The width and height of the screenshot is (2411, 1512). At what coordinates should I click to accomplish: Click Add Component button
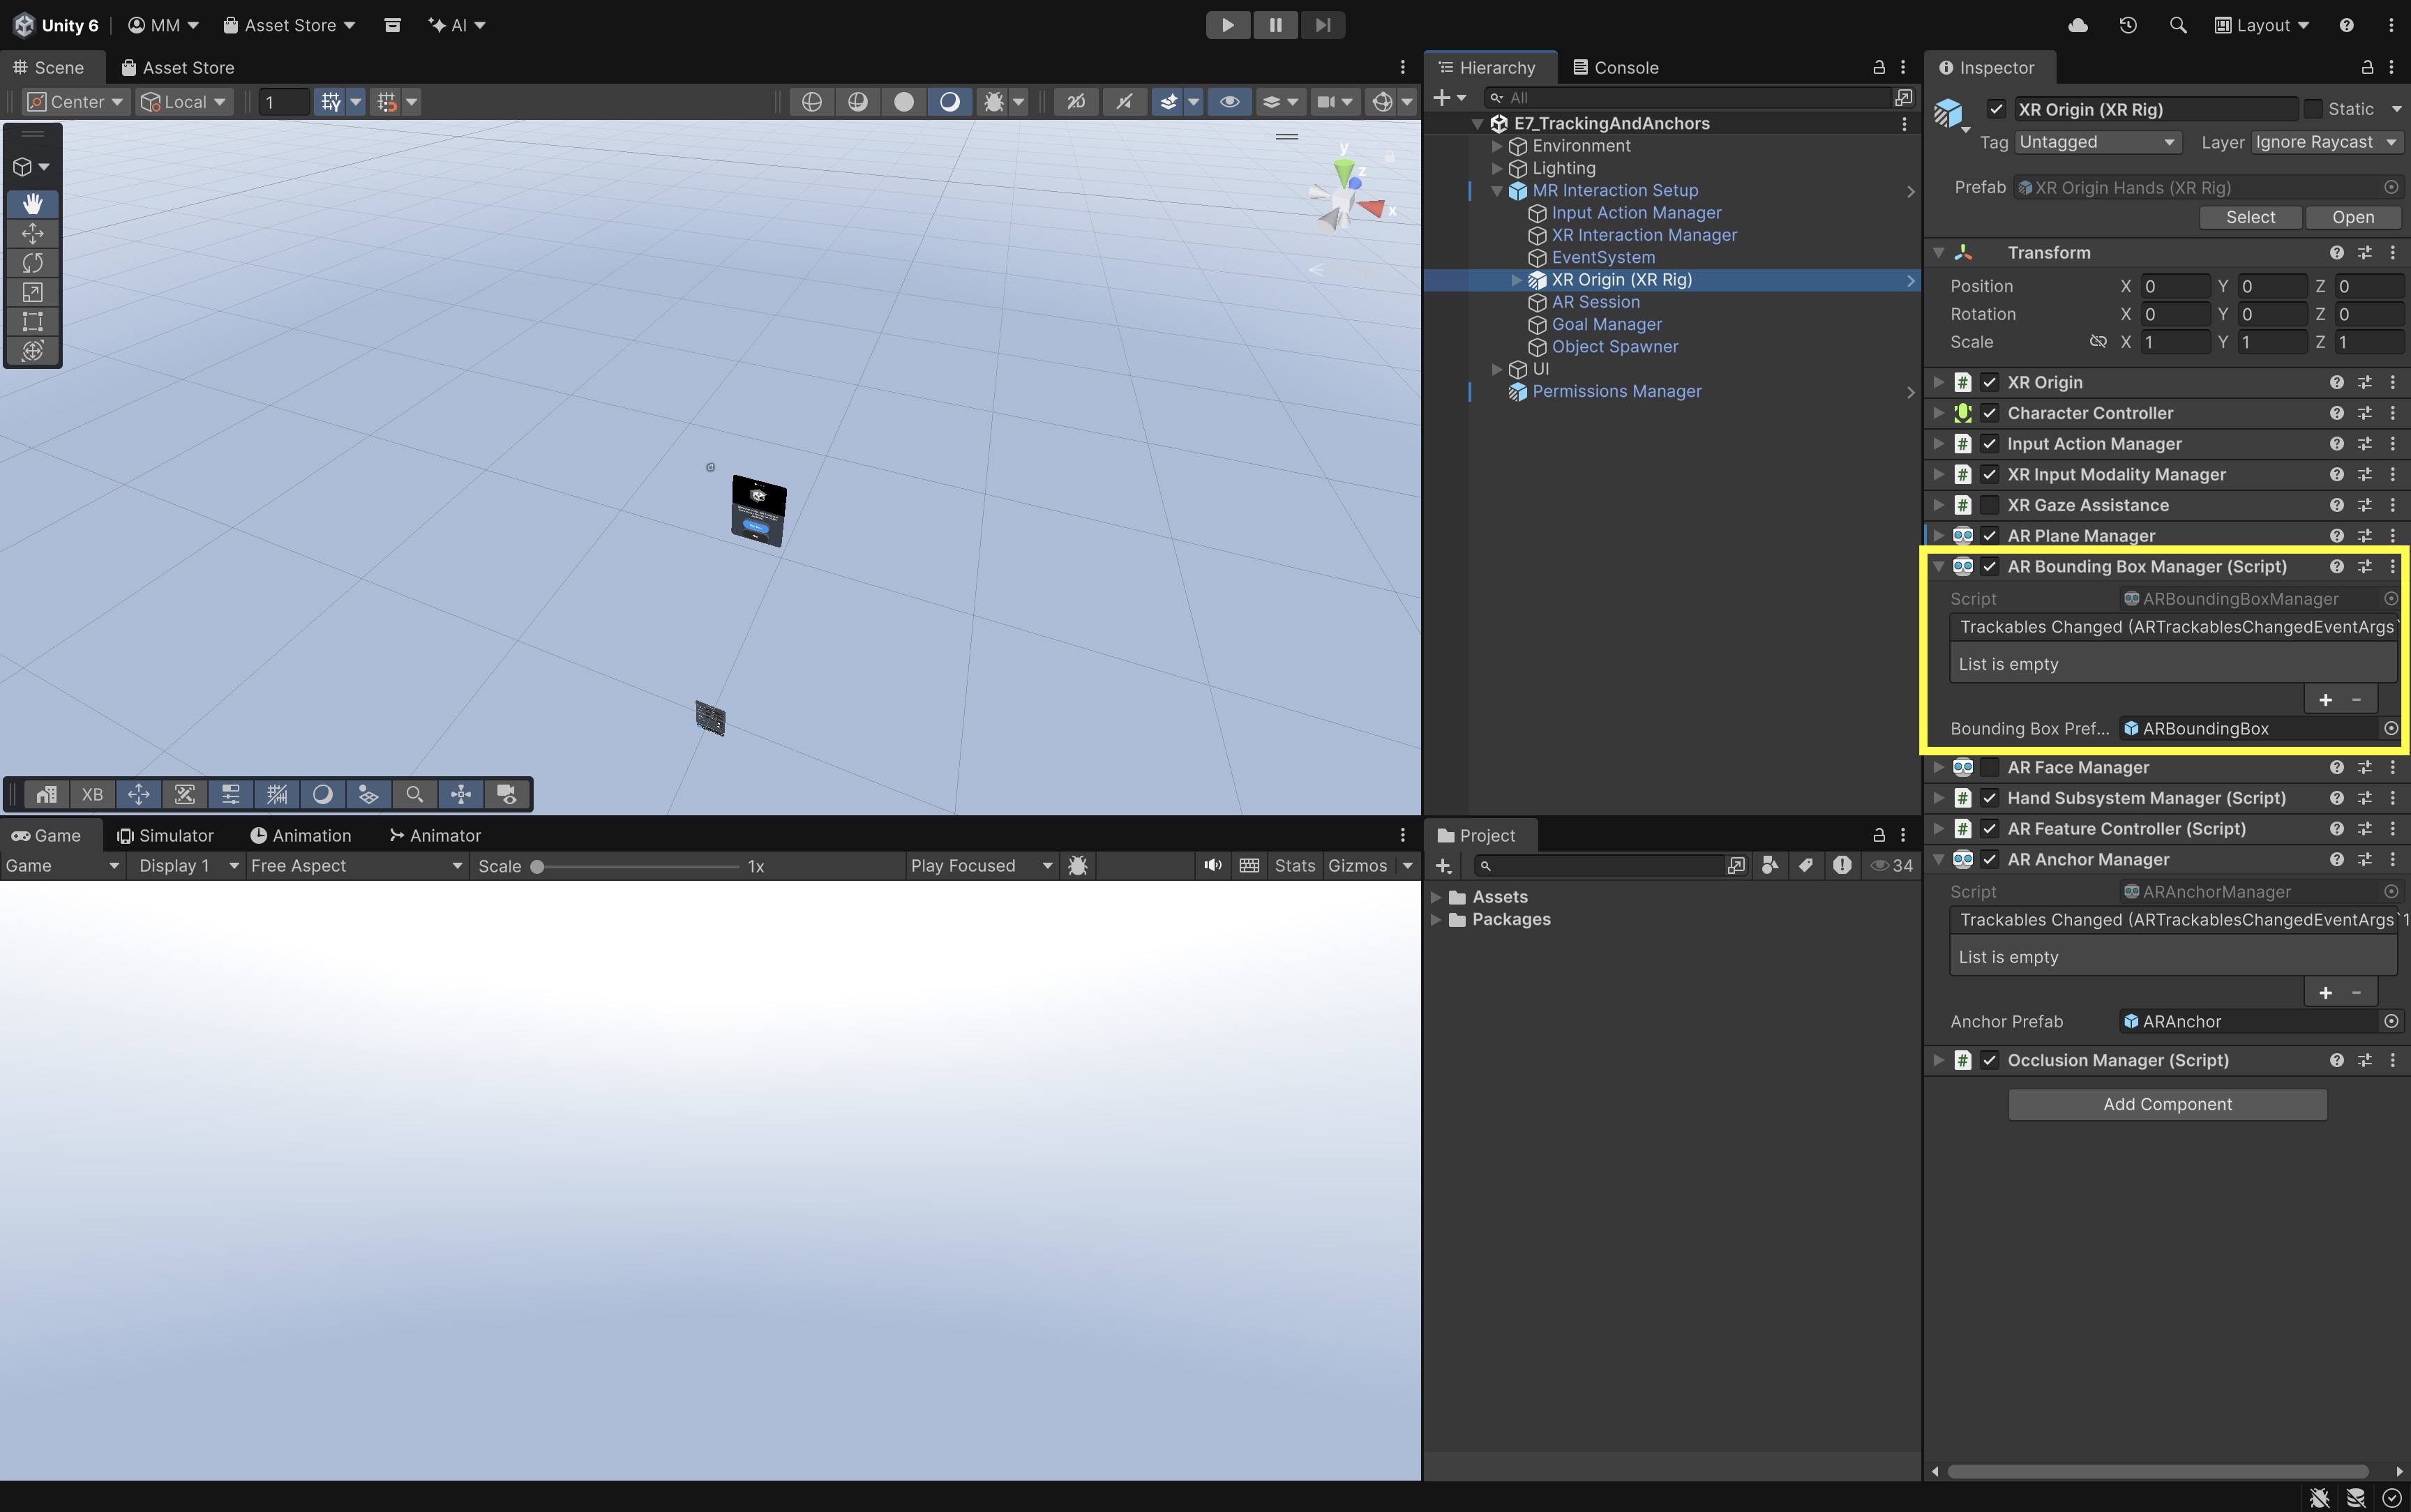tap(2167, 1104)
